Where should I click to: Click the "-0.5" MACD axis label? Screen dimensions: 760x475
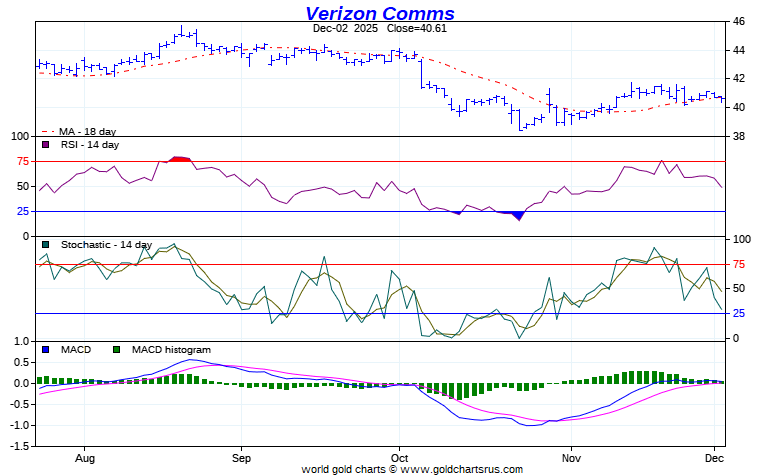click(20, 404)
